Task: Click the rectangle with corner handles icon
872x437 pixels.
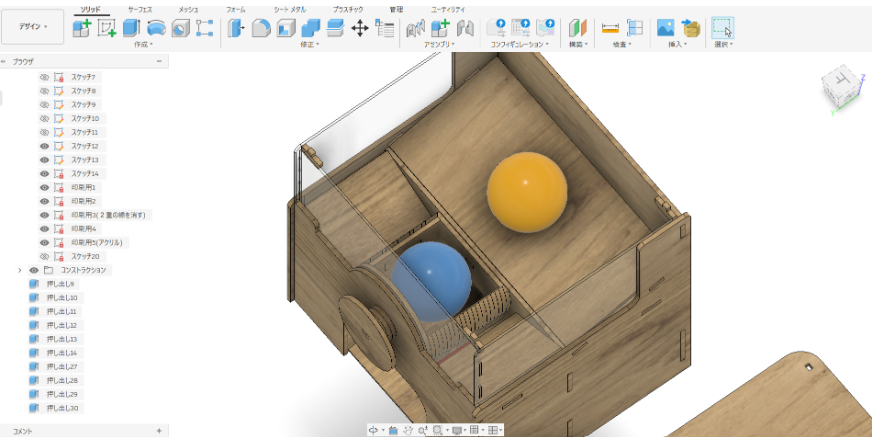Action: [x=205, y=28]
